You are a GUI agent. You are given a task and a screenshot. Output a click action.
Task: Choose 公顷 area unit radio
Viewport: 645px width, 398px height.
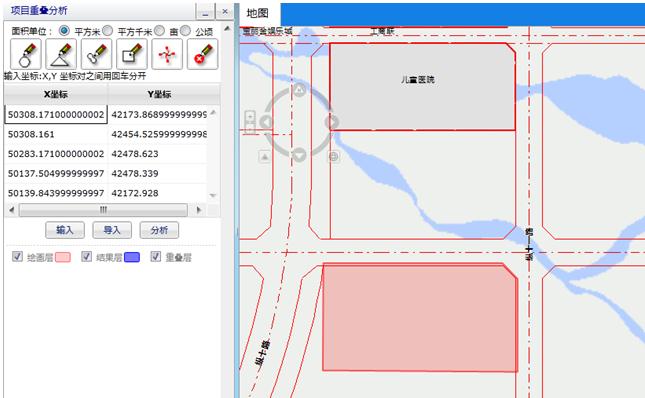pos(186,30)
